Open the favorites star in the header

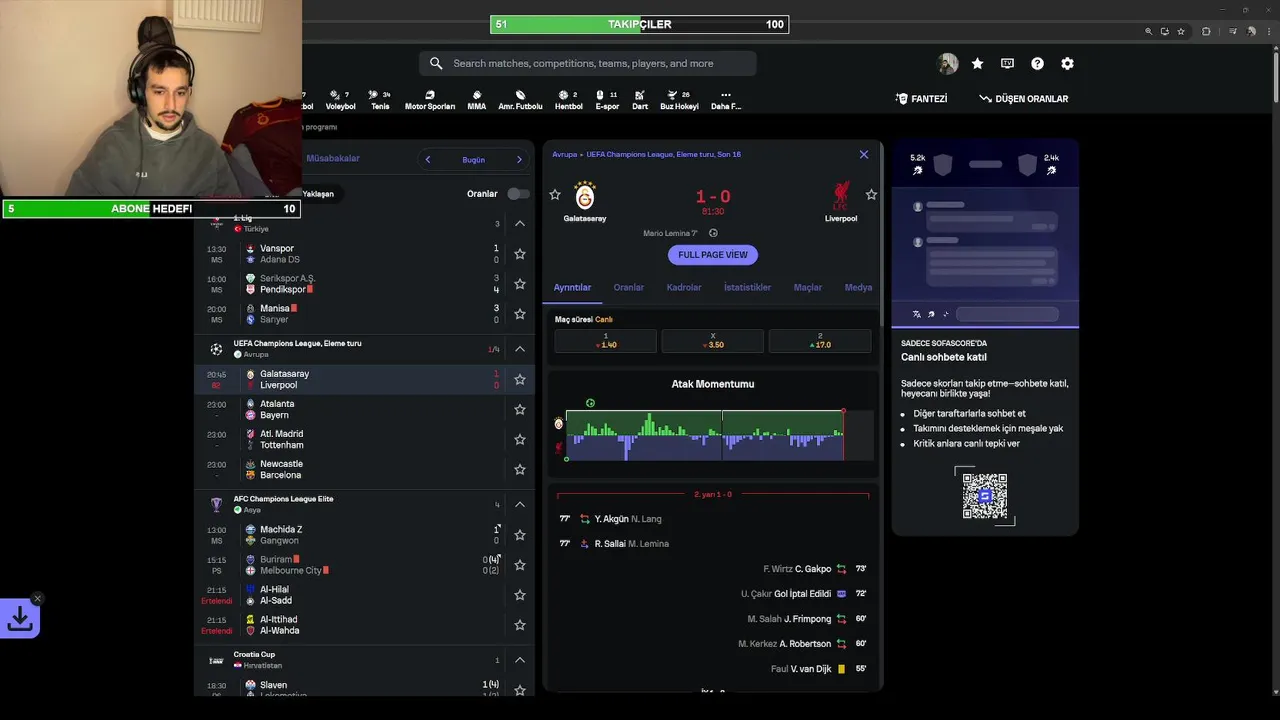(x=977, y=63)
